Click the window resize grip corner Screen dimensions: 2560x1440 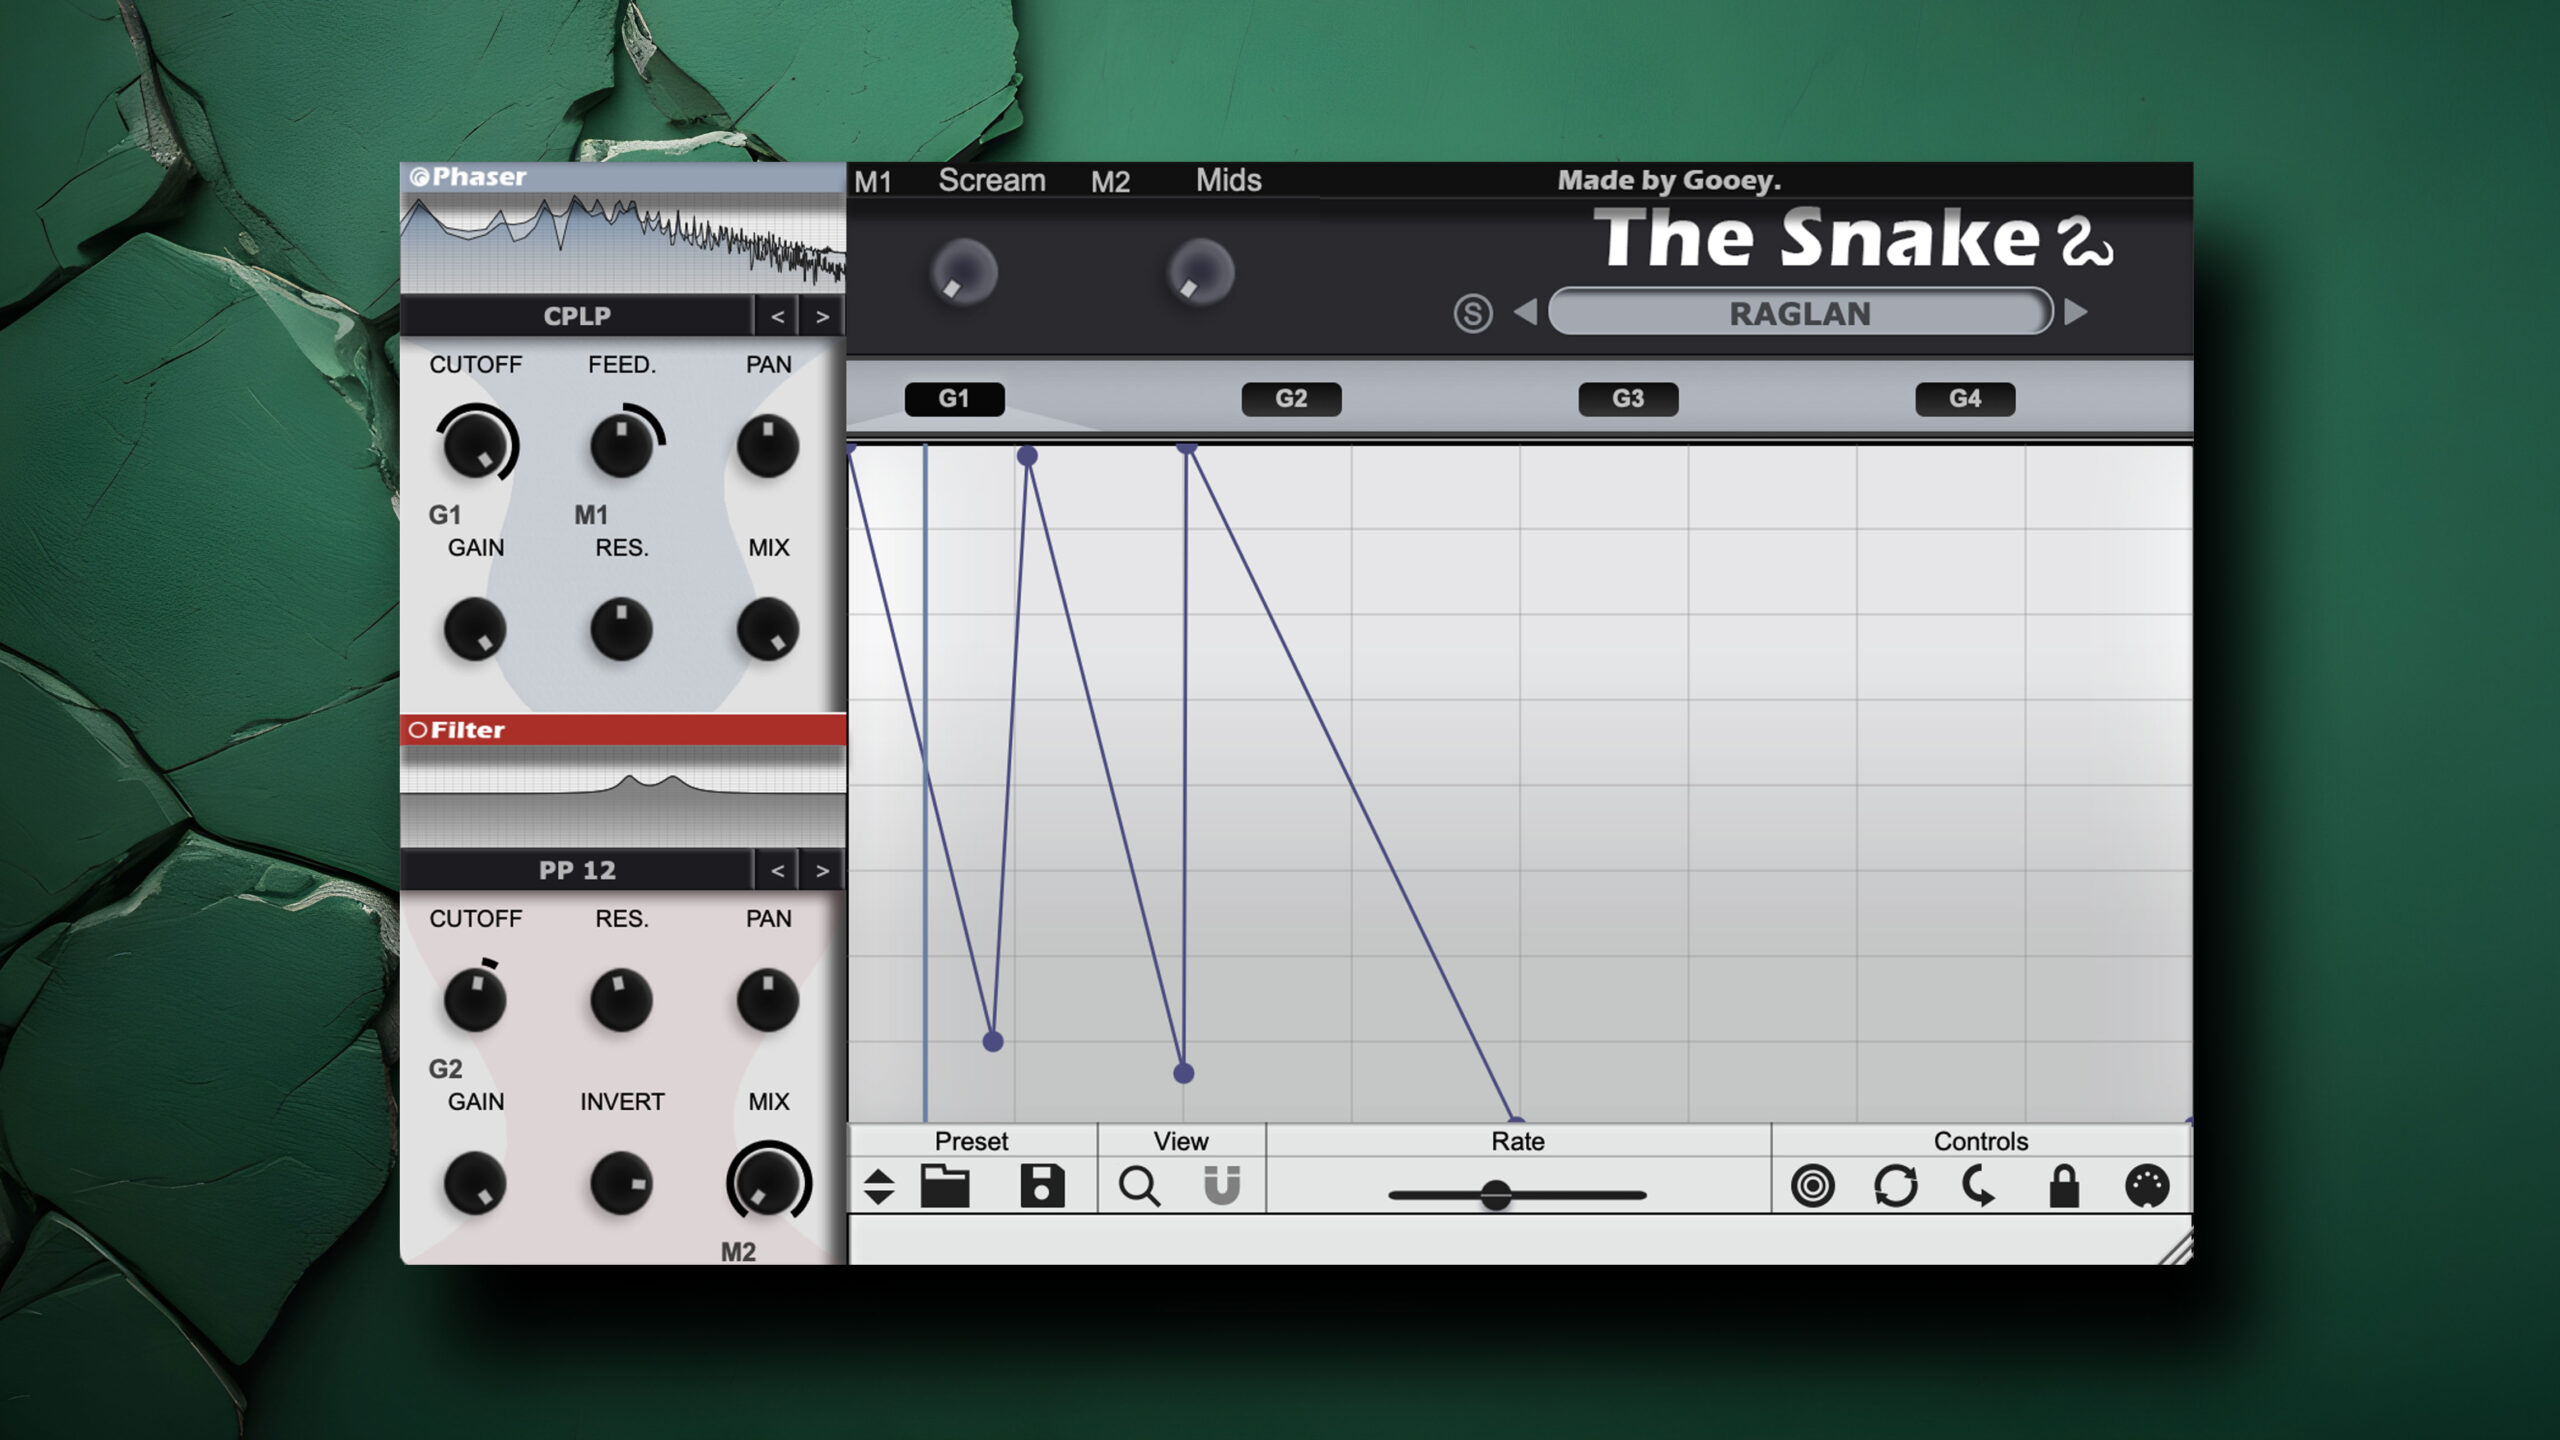click(2175, 1248)
